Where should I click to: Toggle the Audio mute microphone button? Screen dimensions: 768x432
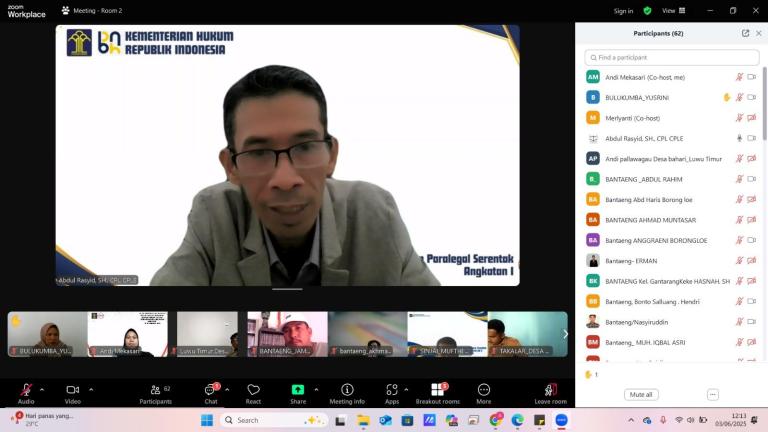[x=26, y=390]
